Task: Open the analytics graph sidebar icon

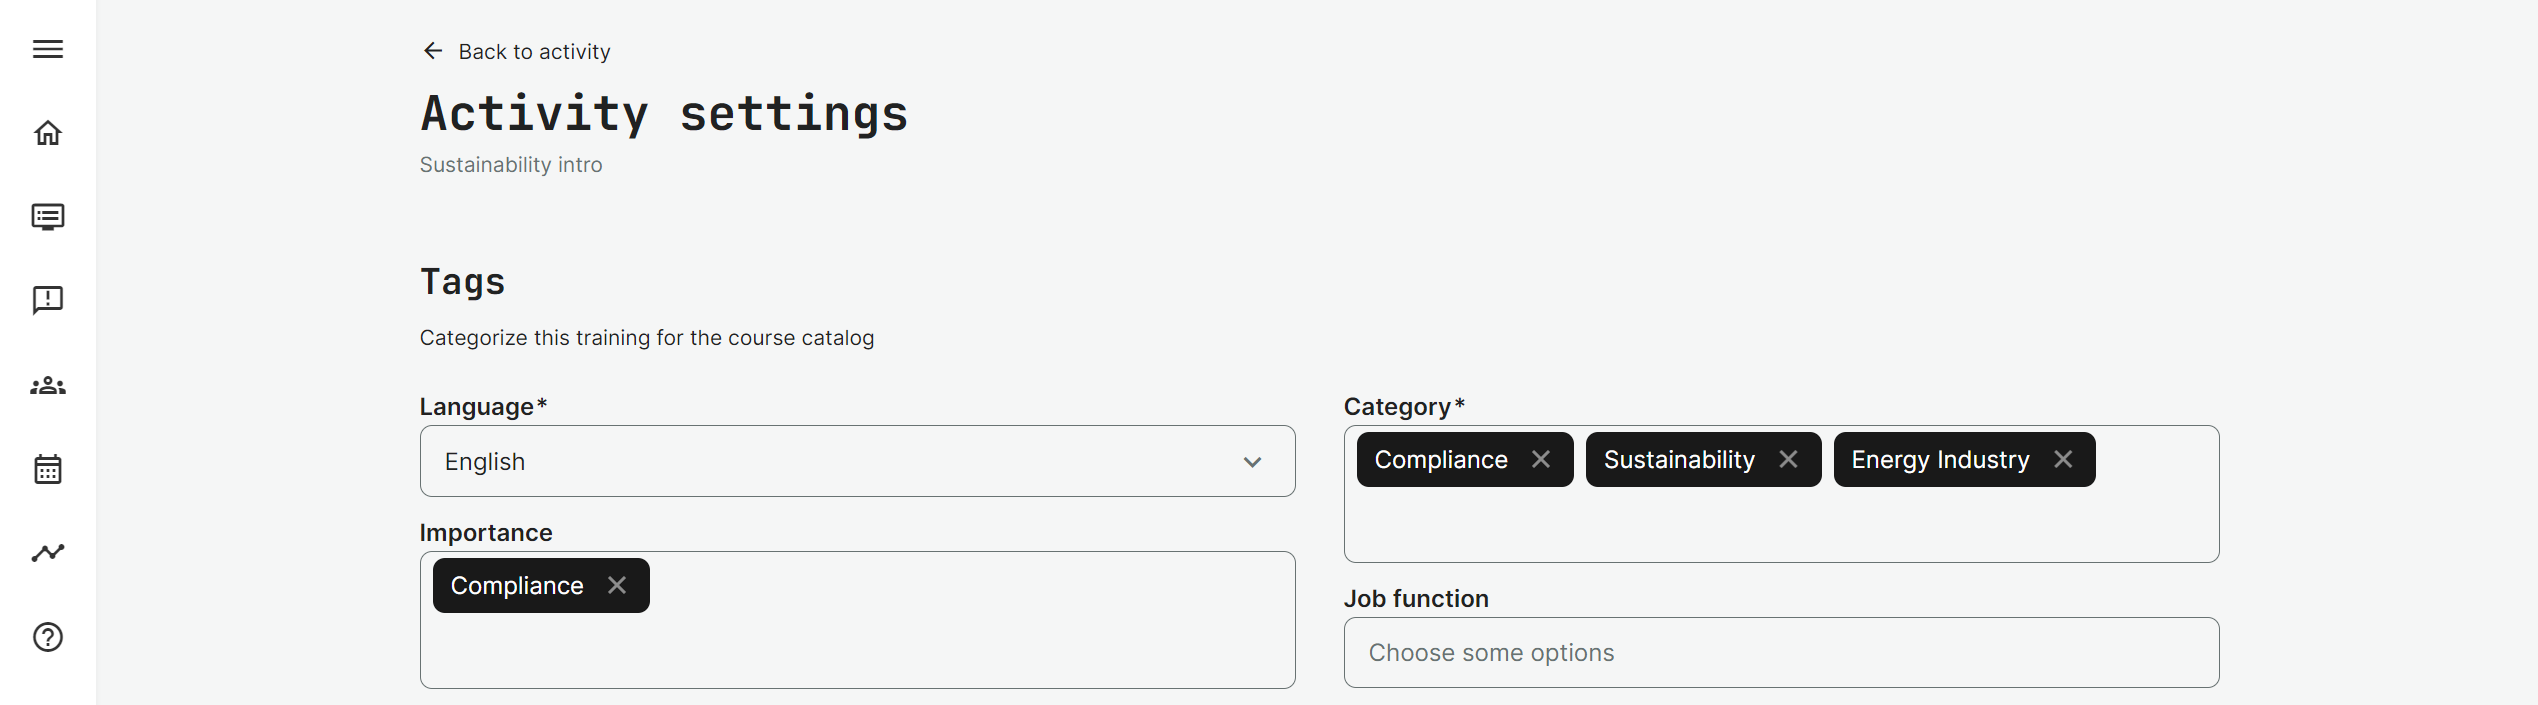Action: pos(48,552)
